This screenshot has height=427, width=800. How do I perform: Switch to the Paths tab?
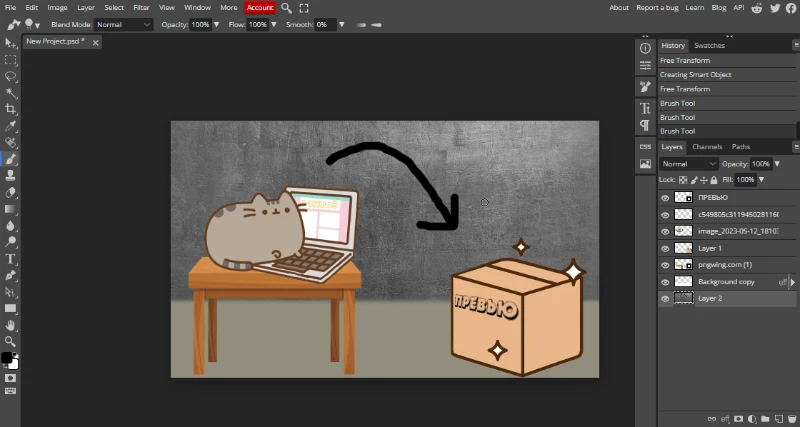coord(741,147)
